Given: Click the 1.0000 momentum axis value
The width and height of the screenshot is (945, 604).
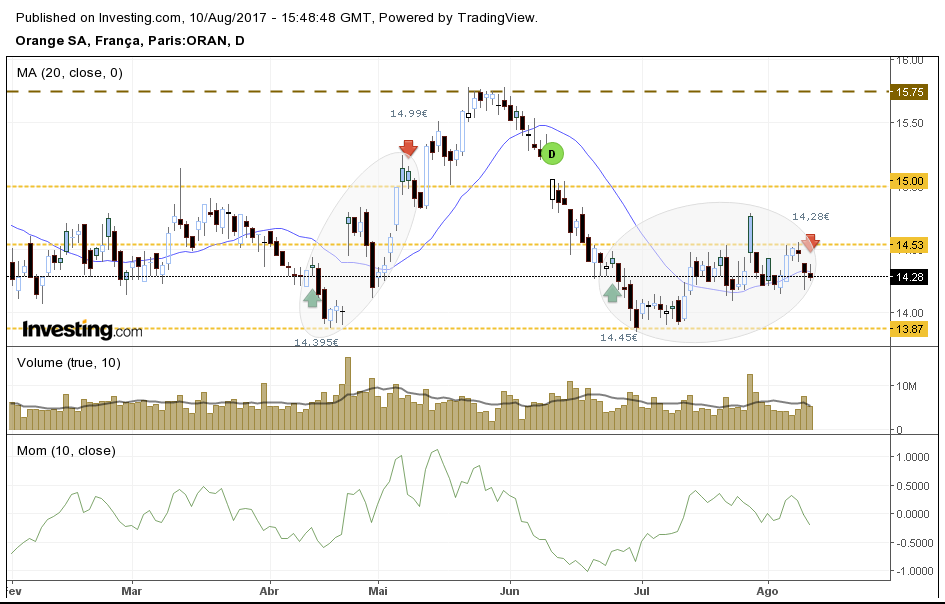Looking at the screenshot, I should [912, 457].
